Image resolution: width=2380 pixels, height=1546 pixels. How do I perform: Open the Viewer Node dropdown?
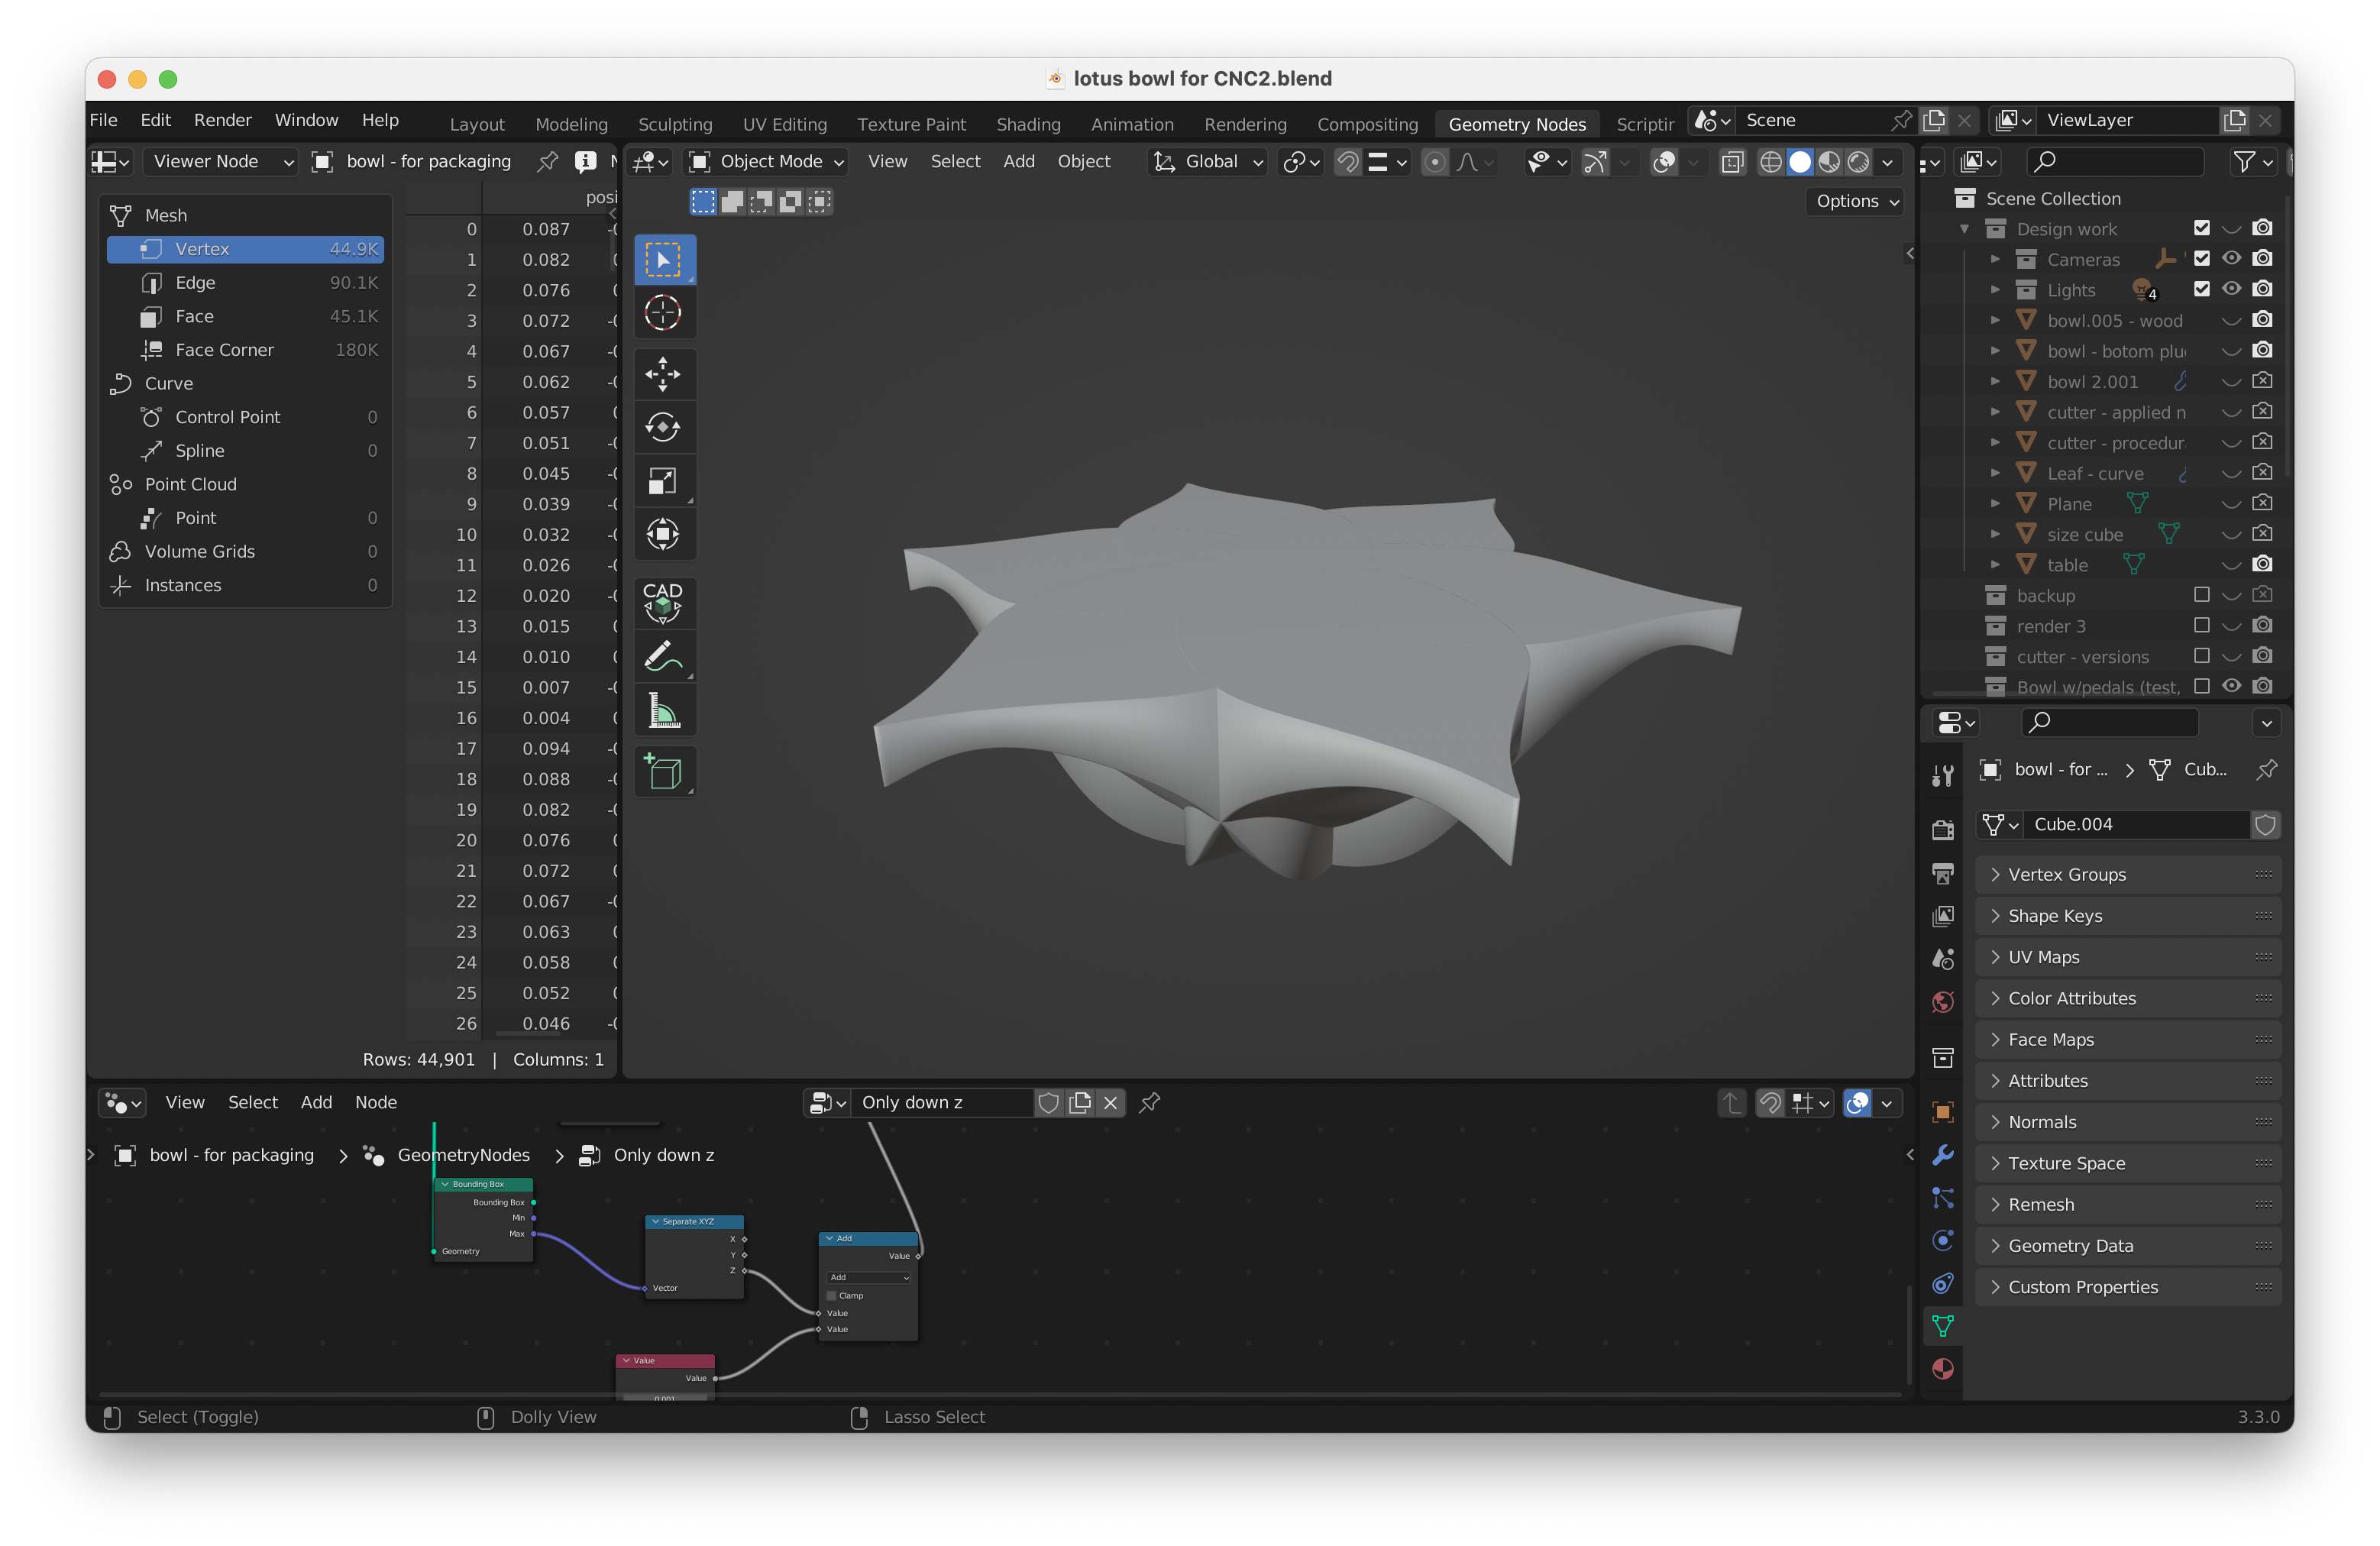click(x=220, y=161)
